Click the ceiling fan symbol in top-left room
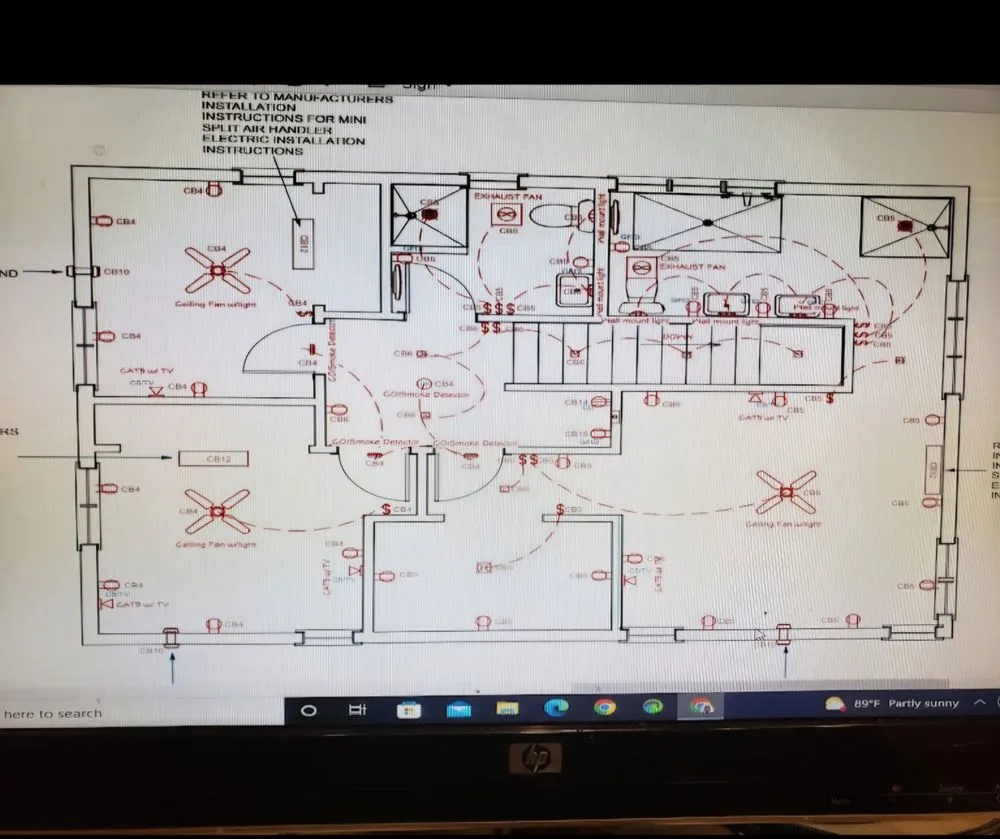This screenshot has height=839, width=1000. point(217,271)
